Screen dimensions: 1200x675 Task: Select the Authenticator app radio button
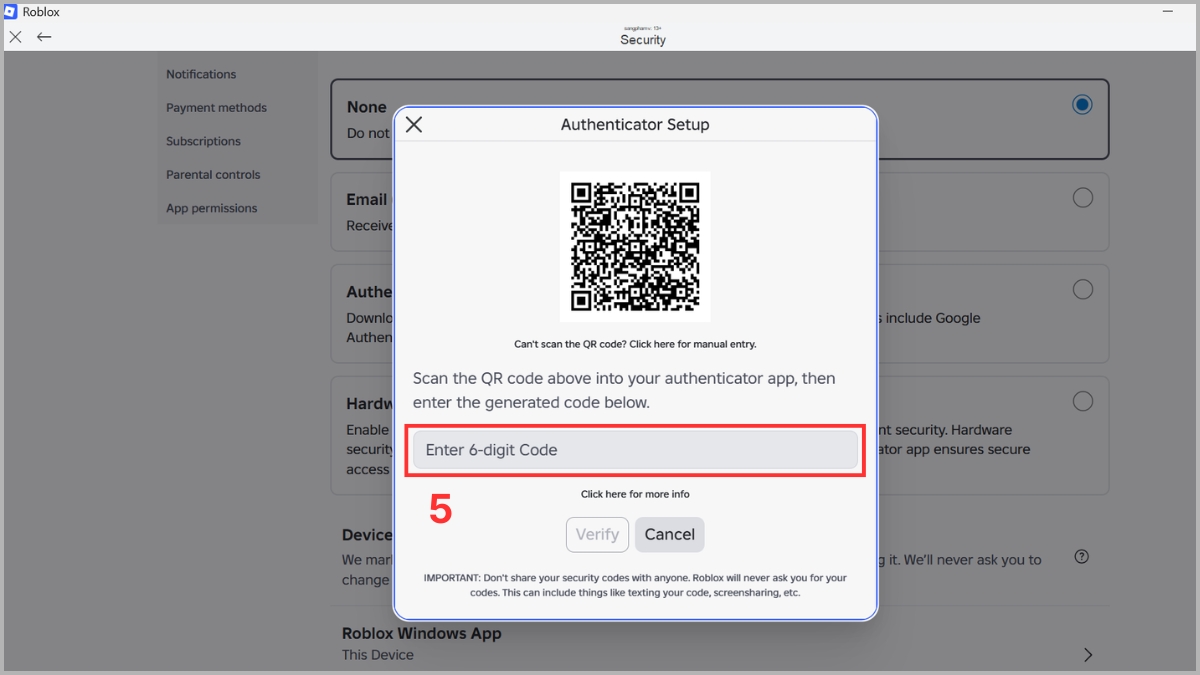1082,290
